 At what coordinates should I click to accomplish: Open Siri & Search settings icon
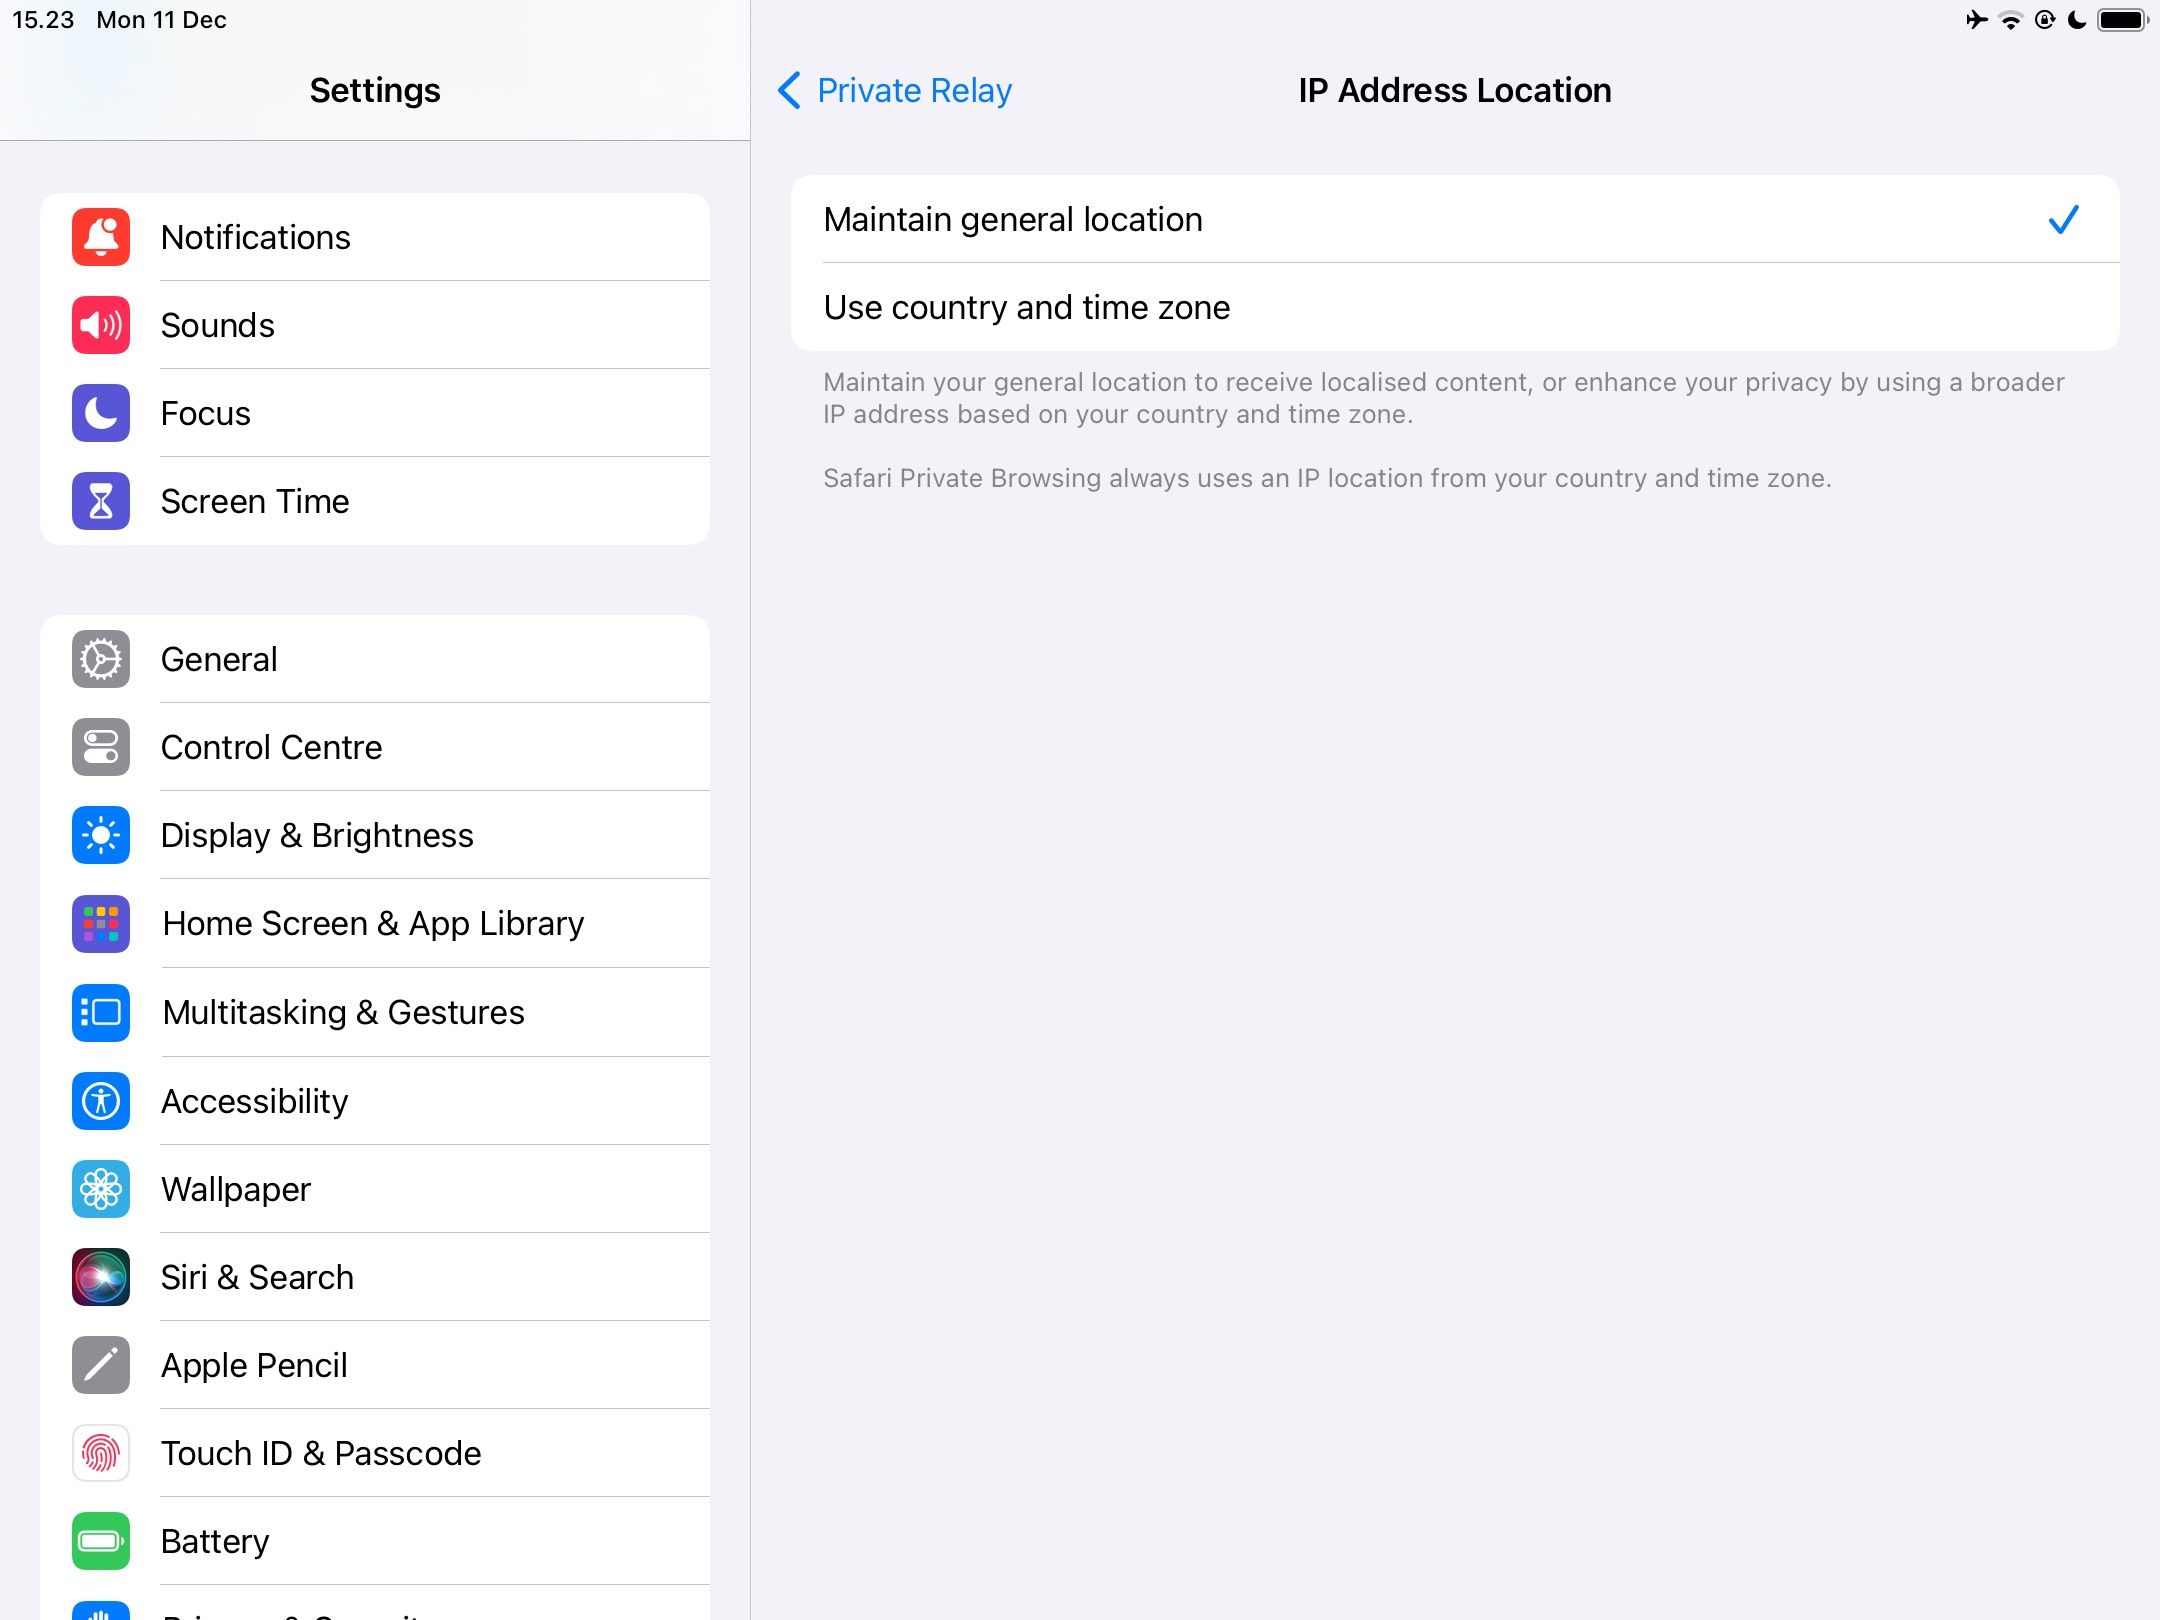(x=100, y=1276)
